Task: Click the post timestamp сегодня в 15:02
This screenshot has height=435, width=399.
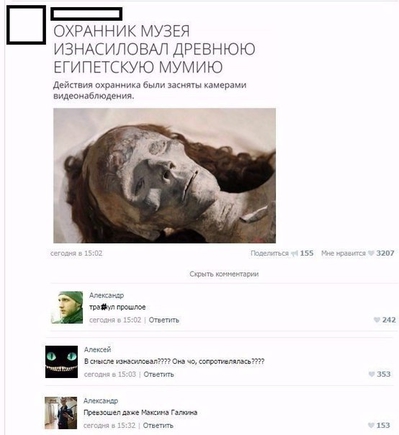Action: 76,253
